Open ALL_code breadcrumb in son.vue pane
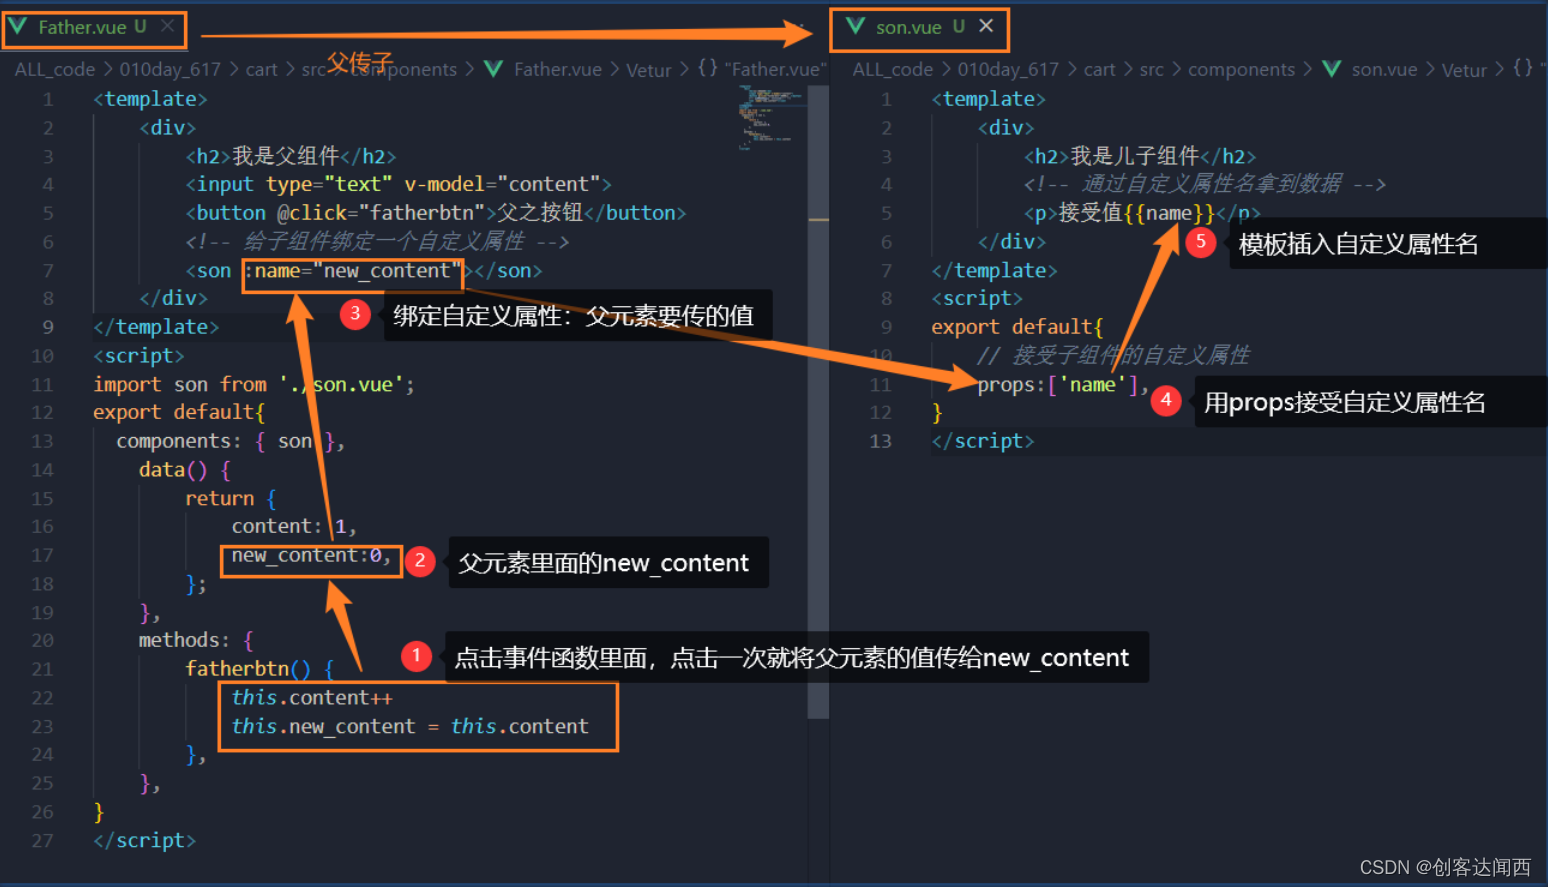Image resolution: width=1548 pixels, height=887 pixels. pyautogui.click(x=893, y=69)
